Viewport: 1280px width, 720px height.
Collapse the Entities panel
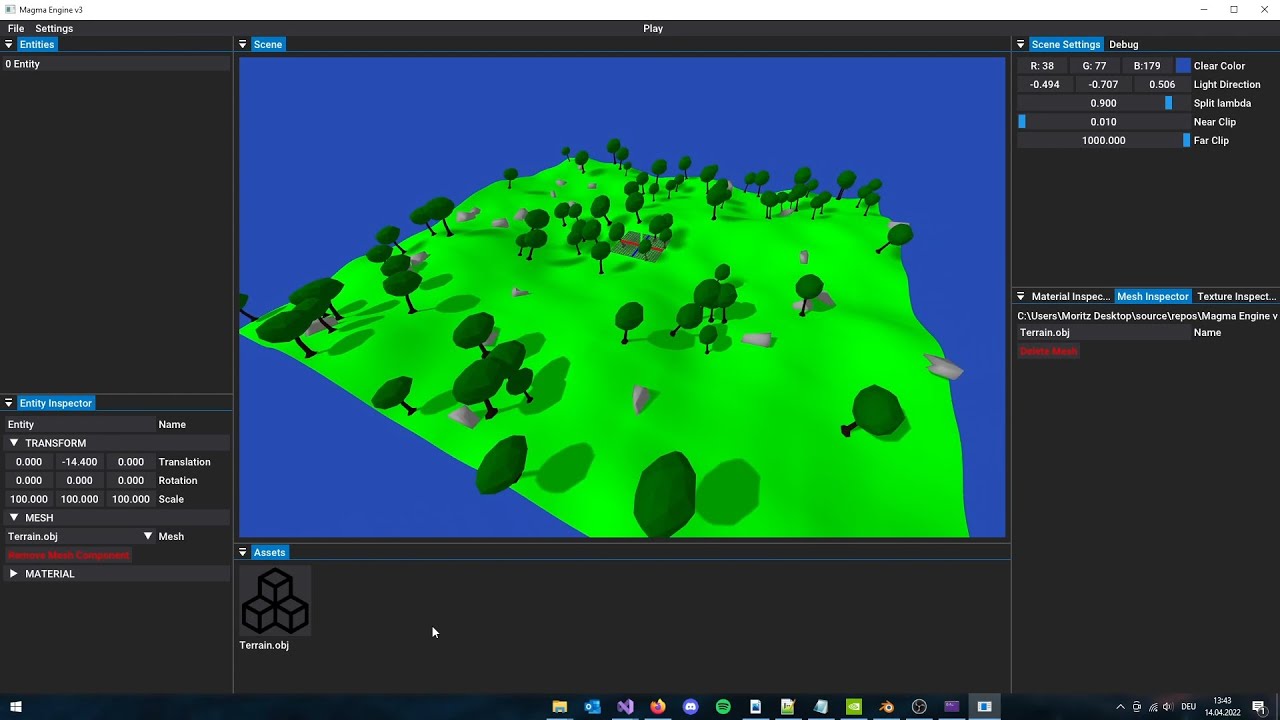(x=8, y=44)
